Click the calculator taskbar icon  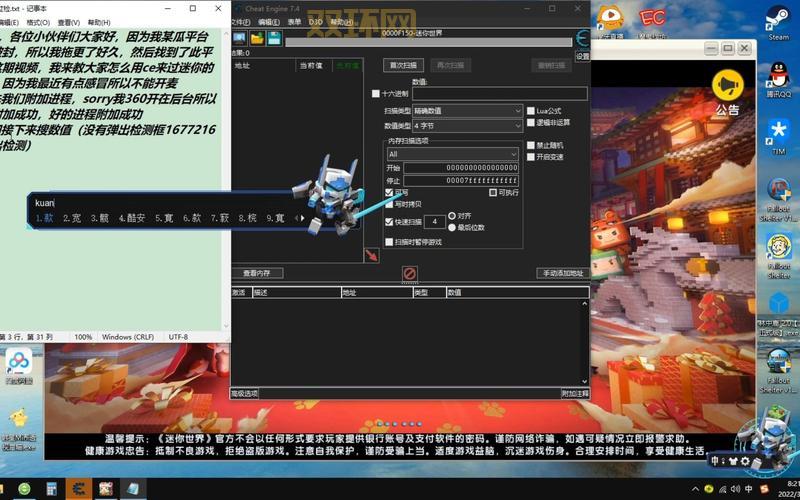(x=52, y=489)
